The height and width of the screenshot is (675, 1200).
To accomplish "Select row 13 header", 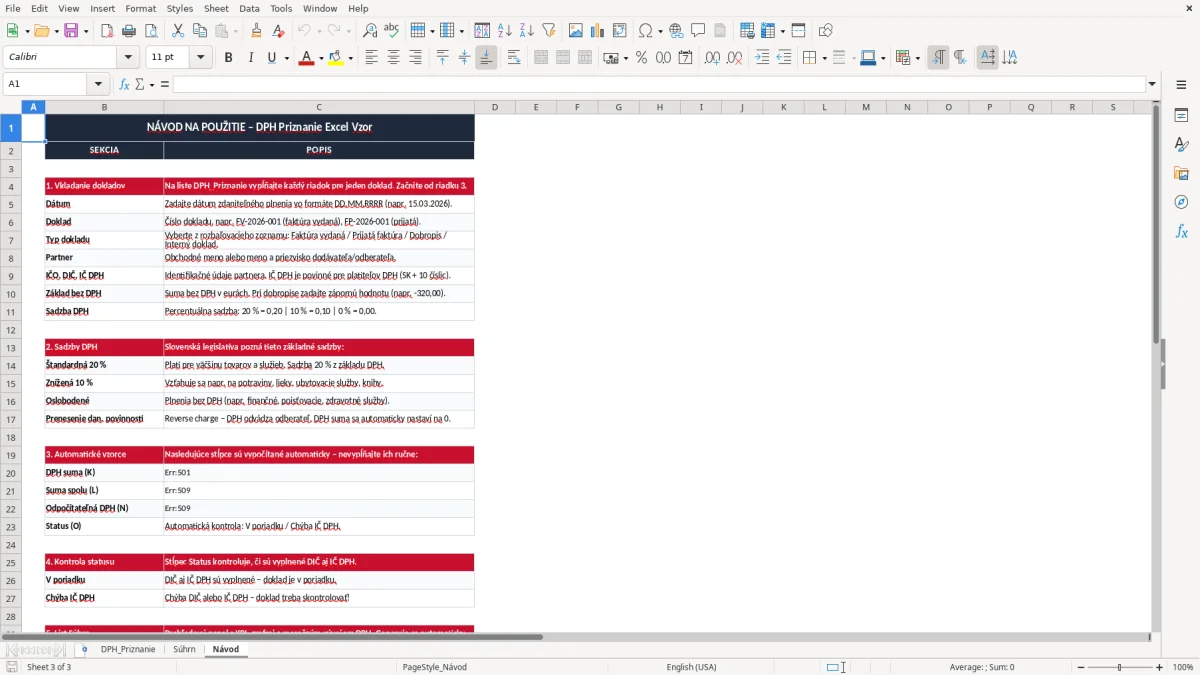I will tap(11, 347).
